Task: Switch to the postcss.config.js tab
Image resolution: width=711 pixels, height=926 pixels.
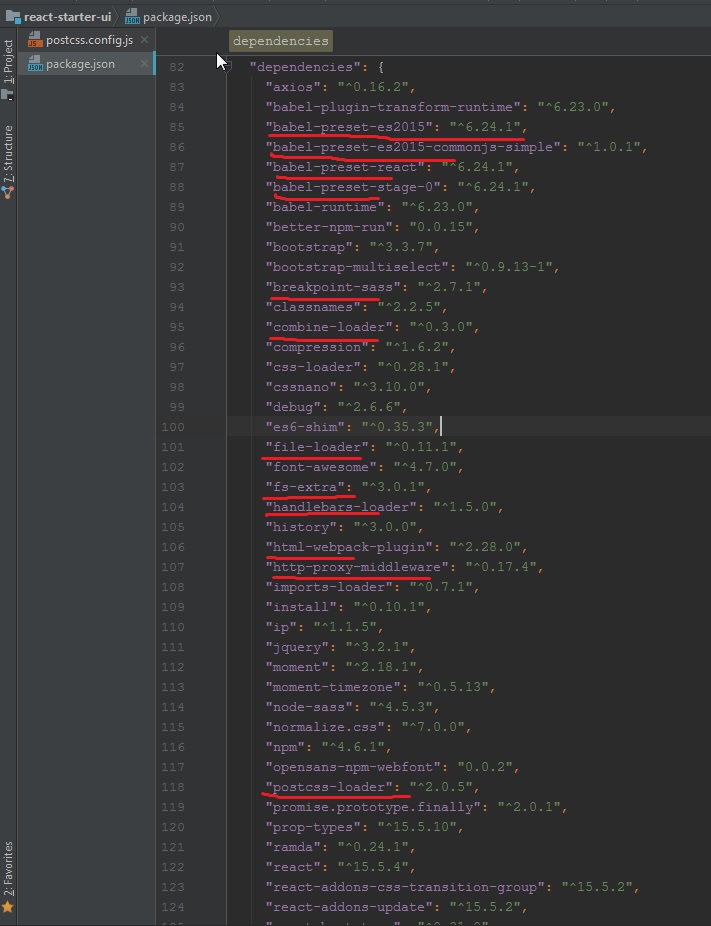Action: [x=89, y=40]
